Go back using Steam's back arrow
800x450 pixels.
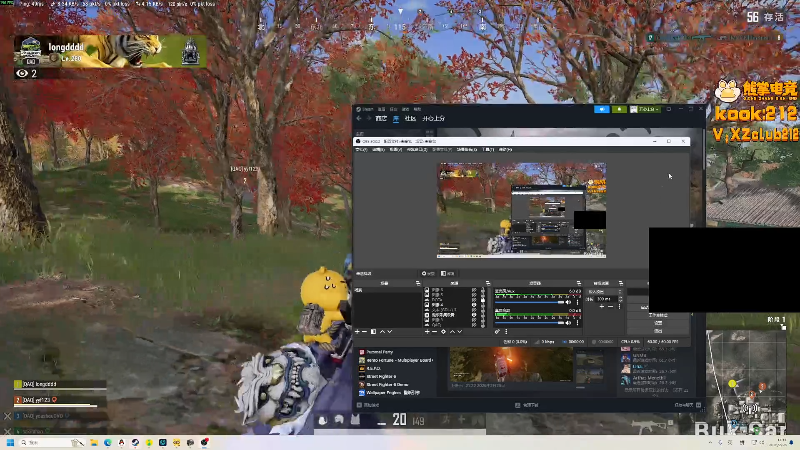click(359, 118)
